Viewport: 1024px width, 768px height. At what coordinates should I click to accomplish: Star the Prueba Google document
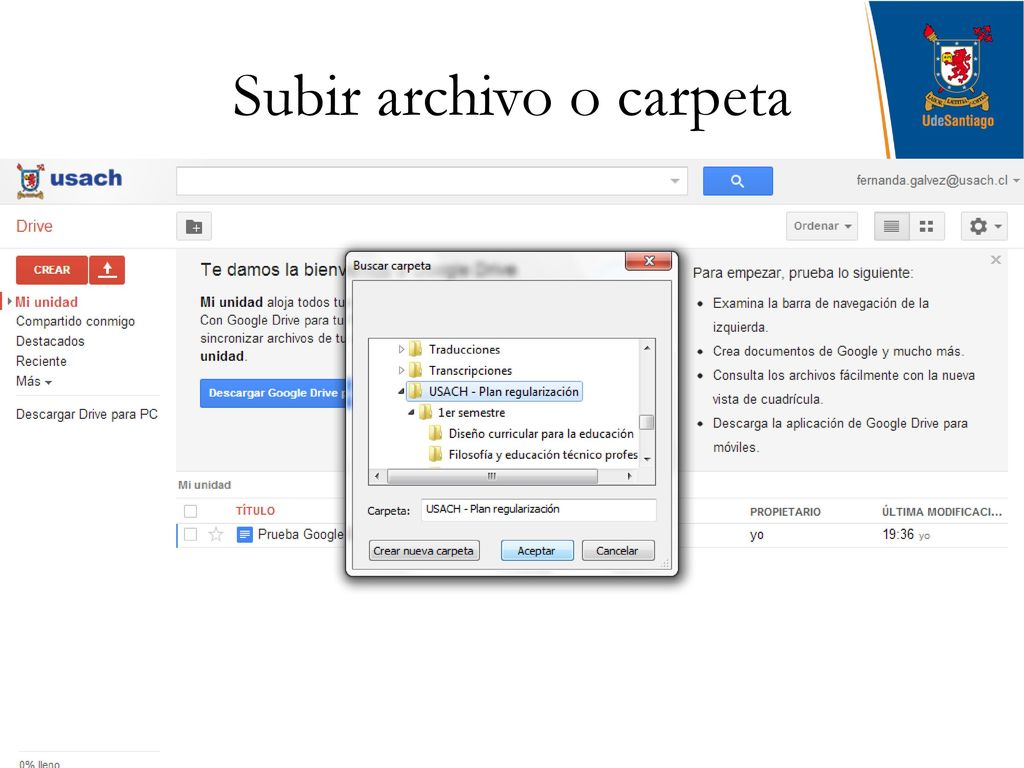coord(216,535)
